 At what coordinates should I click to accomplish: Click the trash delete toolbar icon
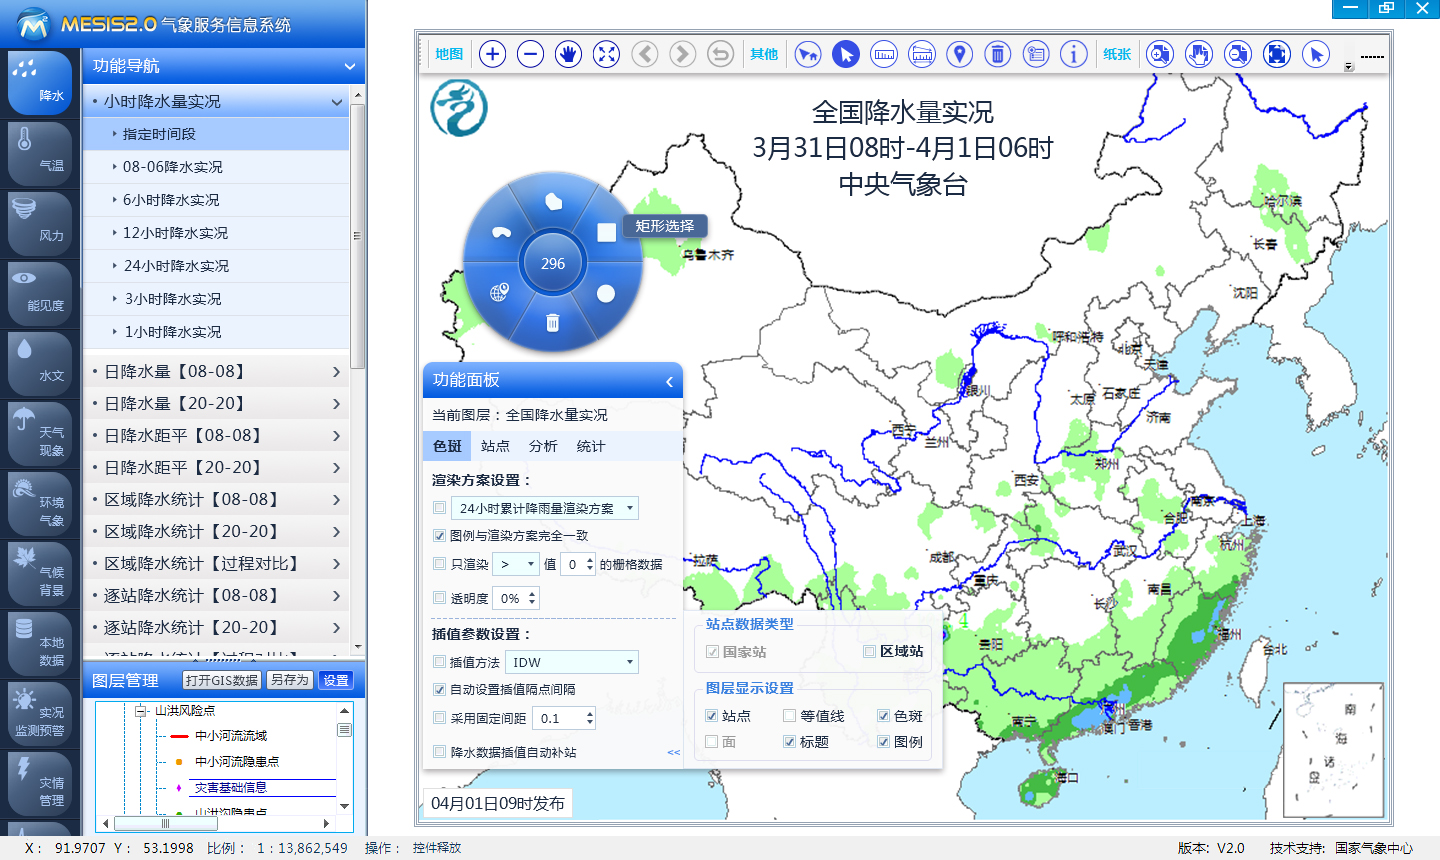click(x=997, y=54)
